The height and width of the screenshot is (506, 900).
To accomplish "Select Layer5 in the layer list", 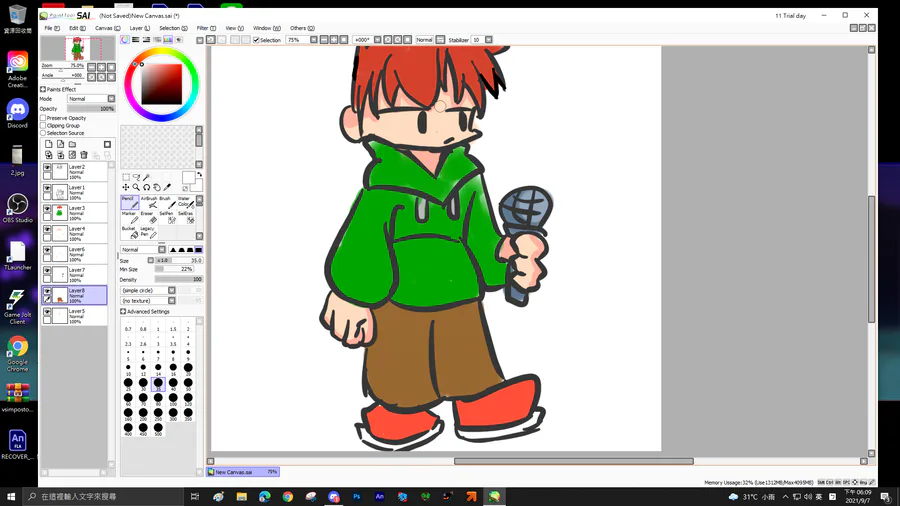I will click(x=75, y=316).
